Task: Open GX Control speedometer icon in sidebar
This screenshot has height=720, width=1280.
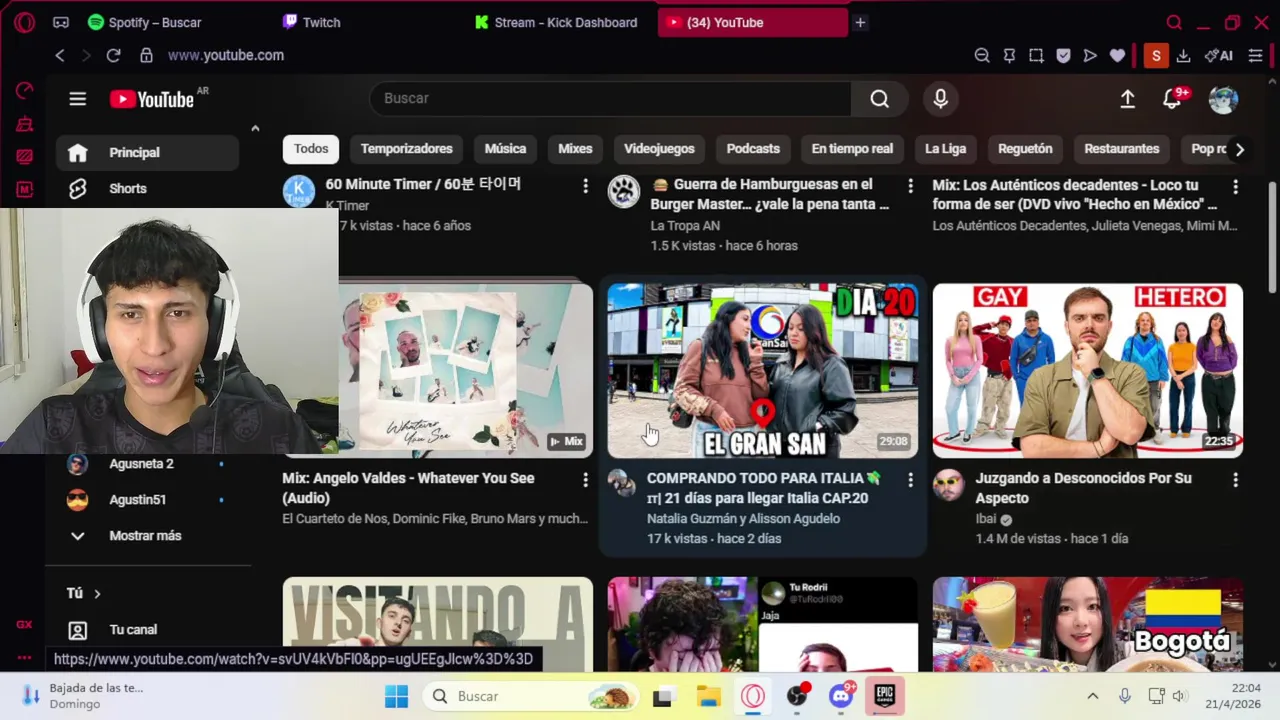Action: [24, 91]
